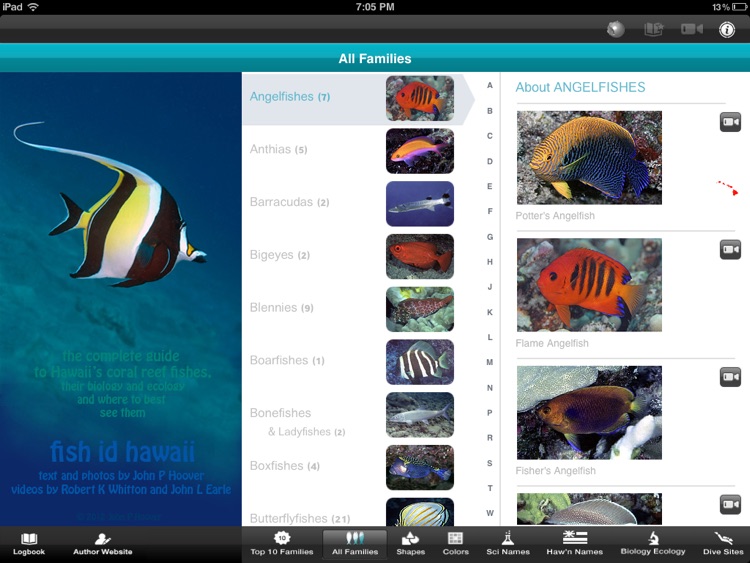Tap the Bonefishes thumbnail image
This screenshot has height=563, width=750.
(x=420, y=415)
